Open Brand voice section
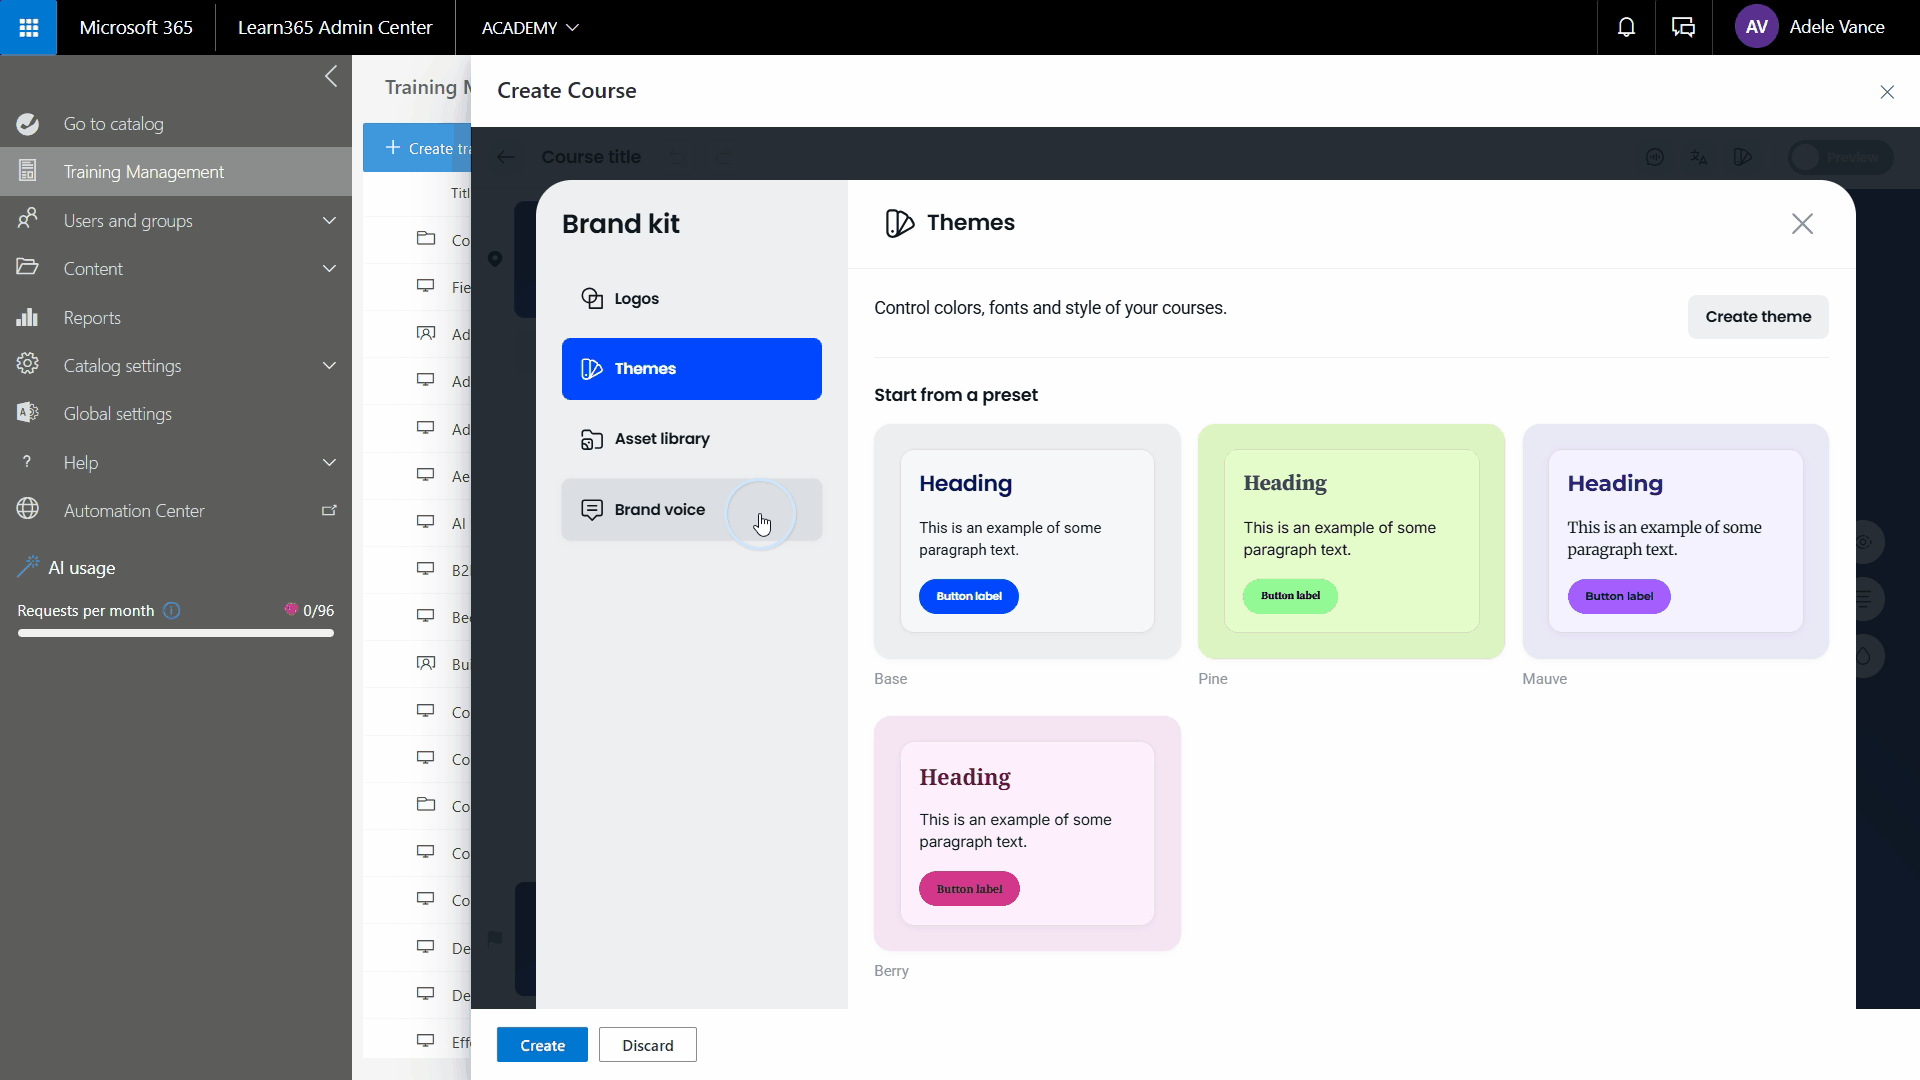The height and width of the screenshot is (1080, 1920). click(x=692, y=510)
